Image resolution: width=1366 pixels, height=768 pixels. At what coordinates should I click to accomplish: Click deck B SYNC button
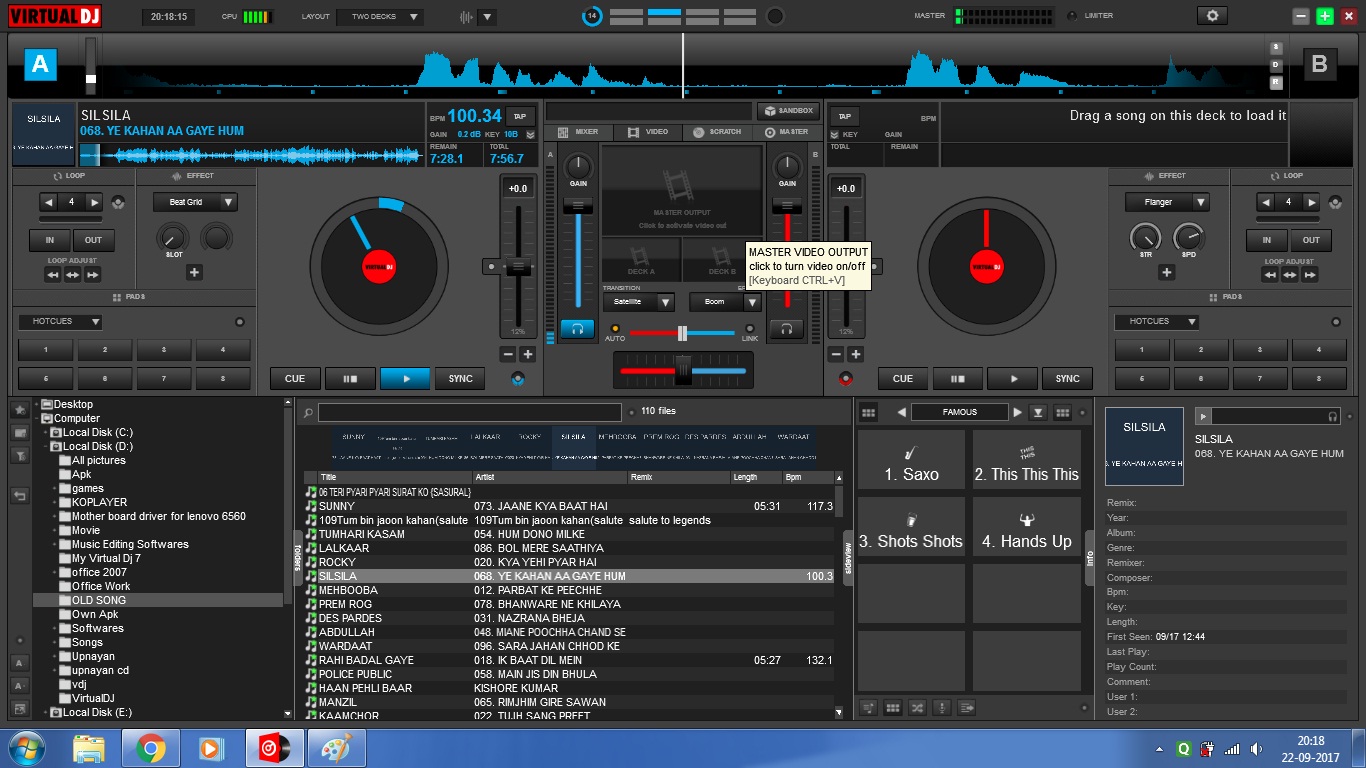pos(1068,379)
